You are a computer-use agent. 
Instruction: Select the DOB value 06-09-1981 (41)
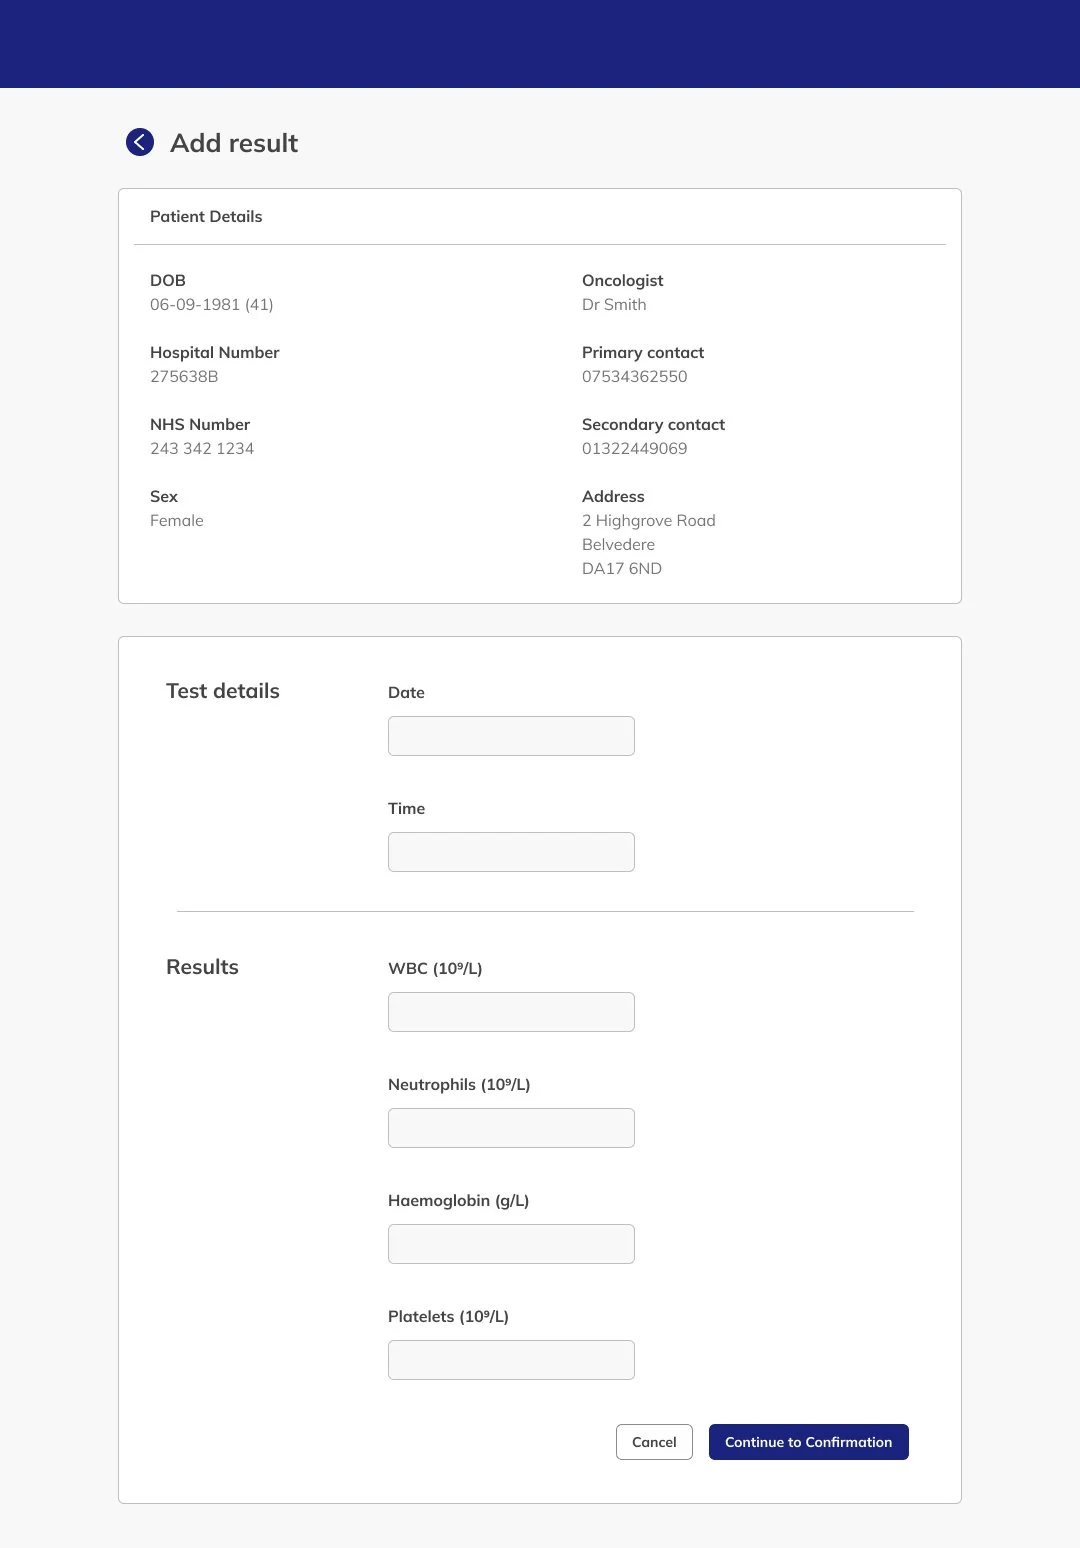(212, 304)
